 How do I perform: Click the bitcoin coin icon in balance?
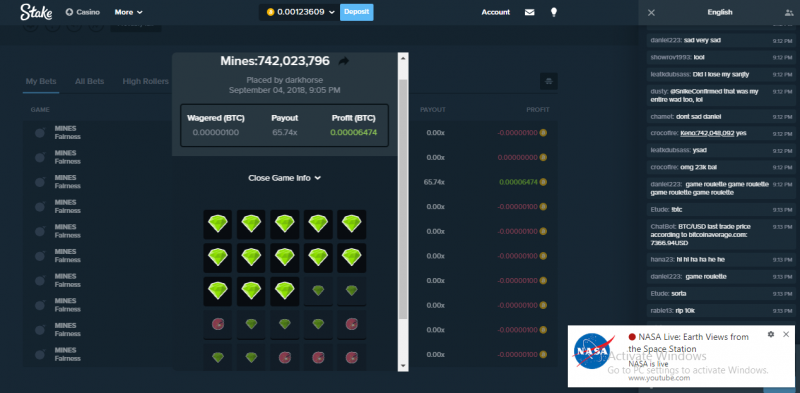(270, 12)
